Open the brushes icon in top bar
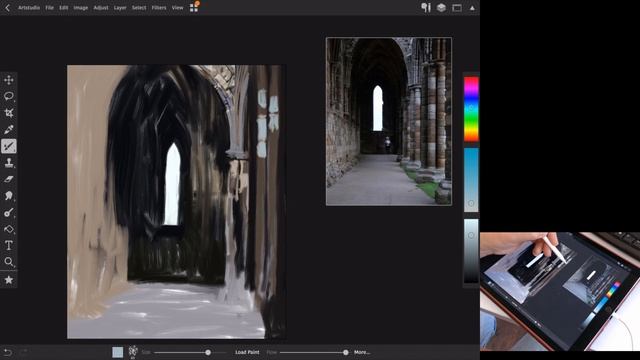Image resolution: width=640 pixels, height=360 pixels. coord(426,7)
